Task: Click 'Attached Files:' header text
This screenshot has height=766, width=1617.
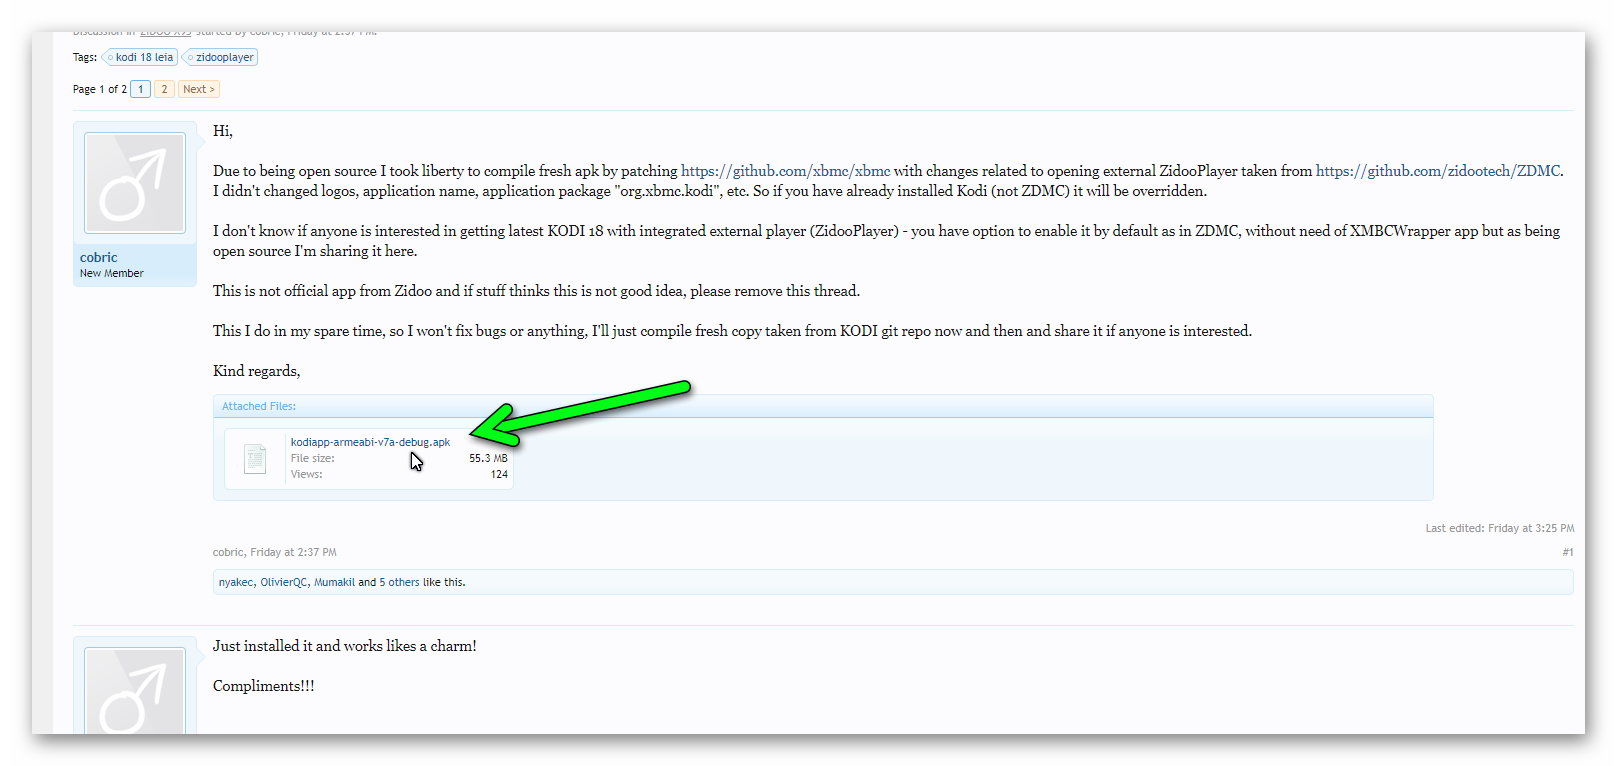Action: tap(259, 406)
